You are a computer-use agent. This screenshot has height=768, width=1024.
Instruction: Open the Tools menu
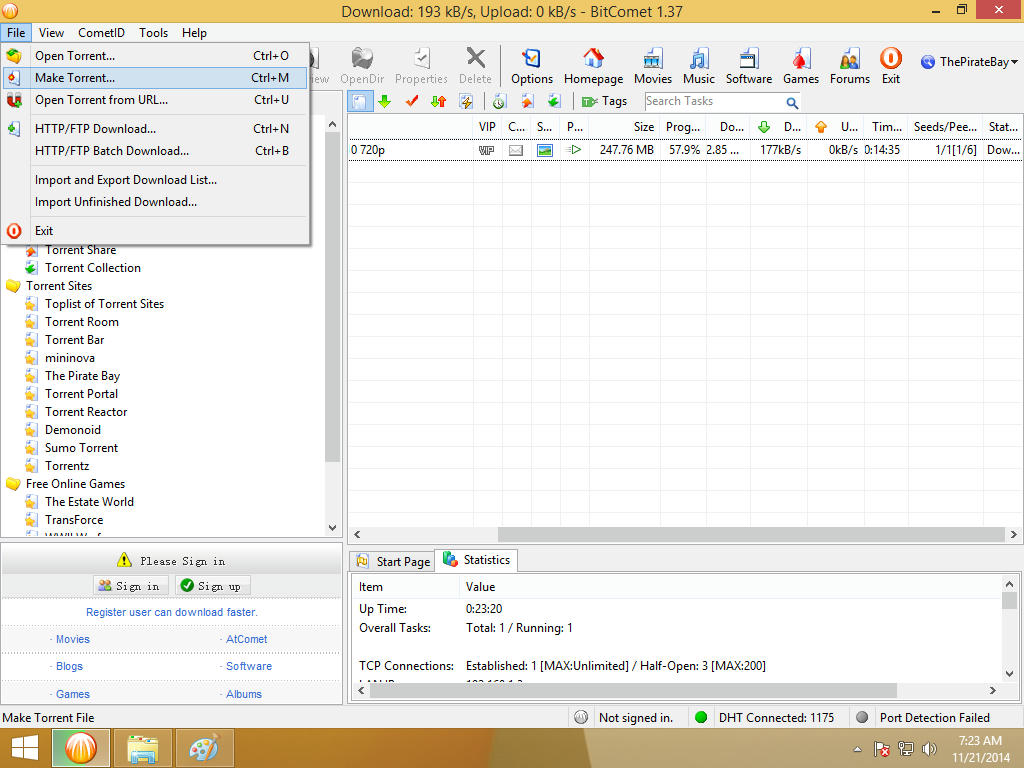pyautogui.click(x=153, y=33)
